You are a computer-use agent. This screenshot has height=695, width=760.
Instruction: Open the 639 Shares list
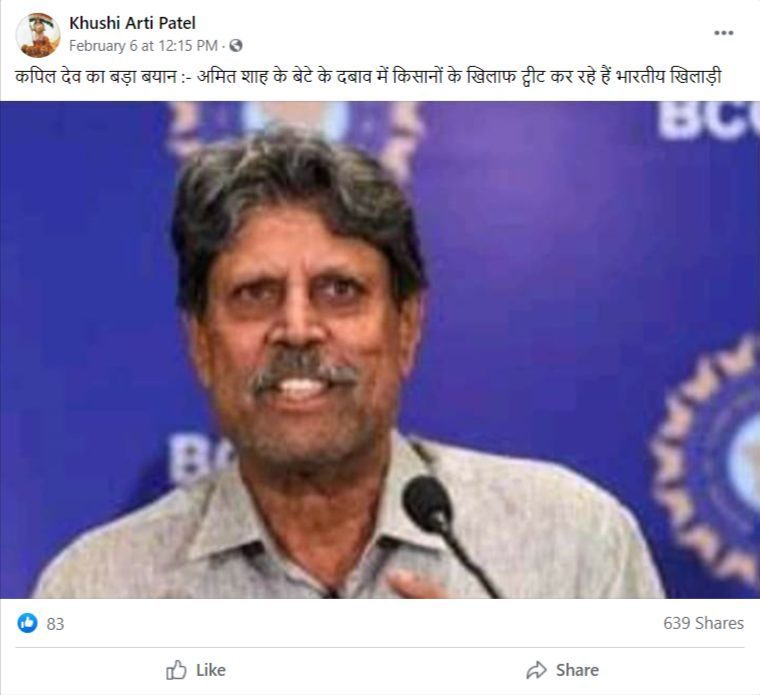tap(703, 623)
